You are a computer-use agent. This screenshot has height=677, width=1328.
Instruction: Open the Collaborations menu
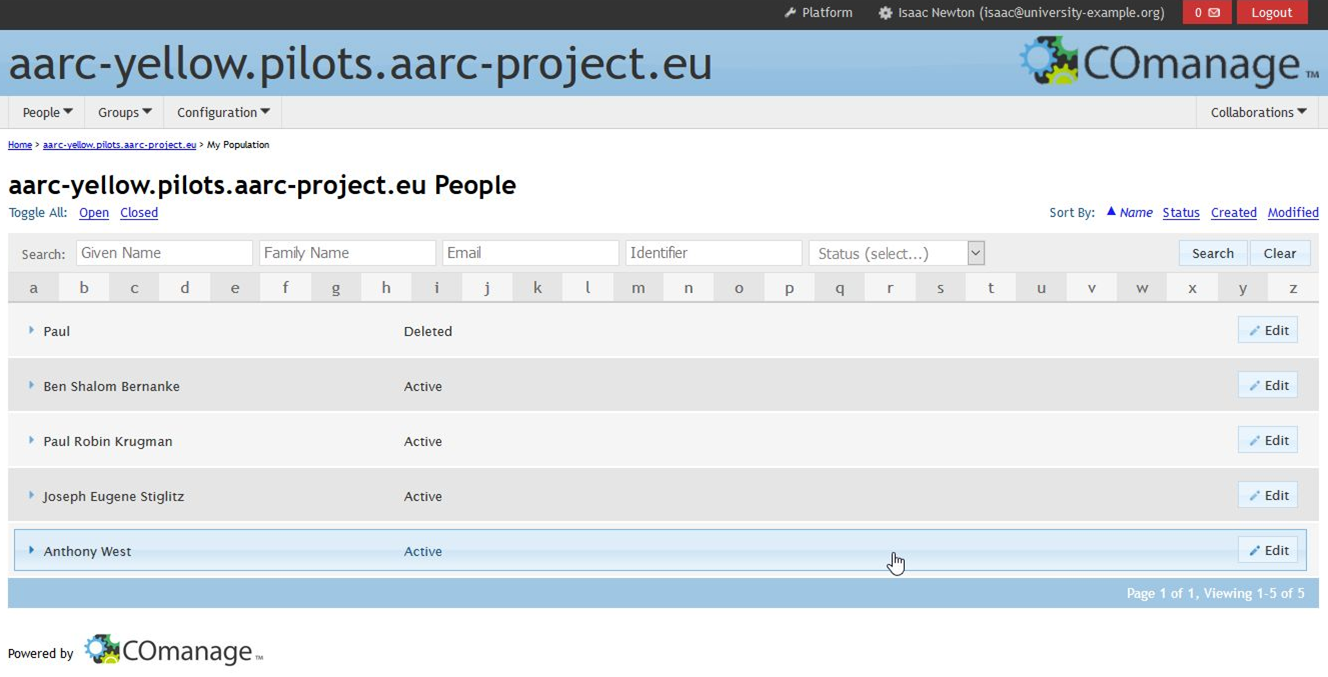click(1258, 113)
